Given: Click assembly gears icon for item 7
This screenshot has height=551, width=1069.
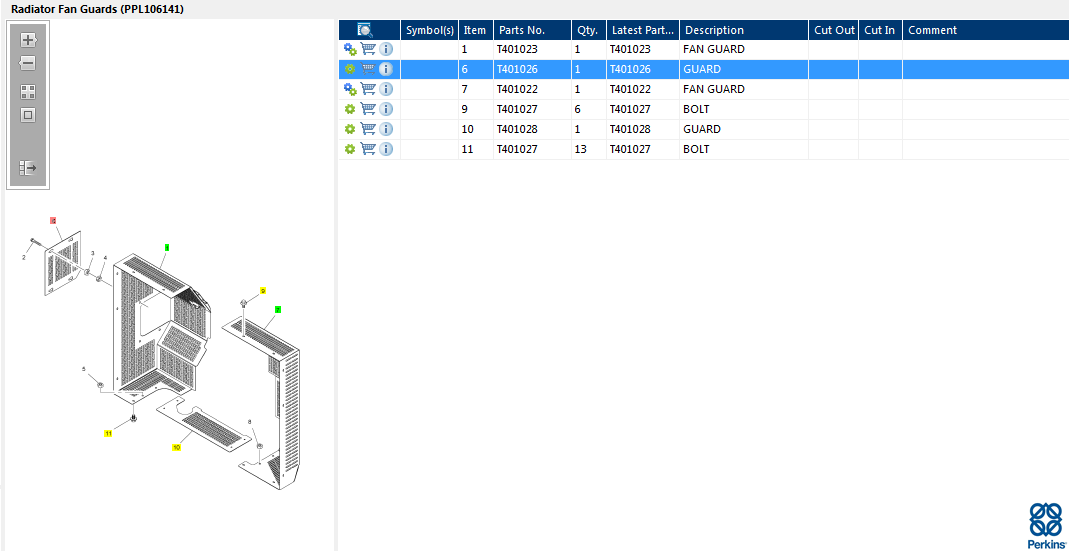Looking at the screenshot, I should [x=350, y=89].
